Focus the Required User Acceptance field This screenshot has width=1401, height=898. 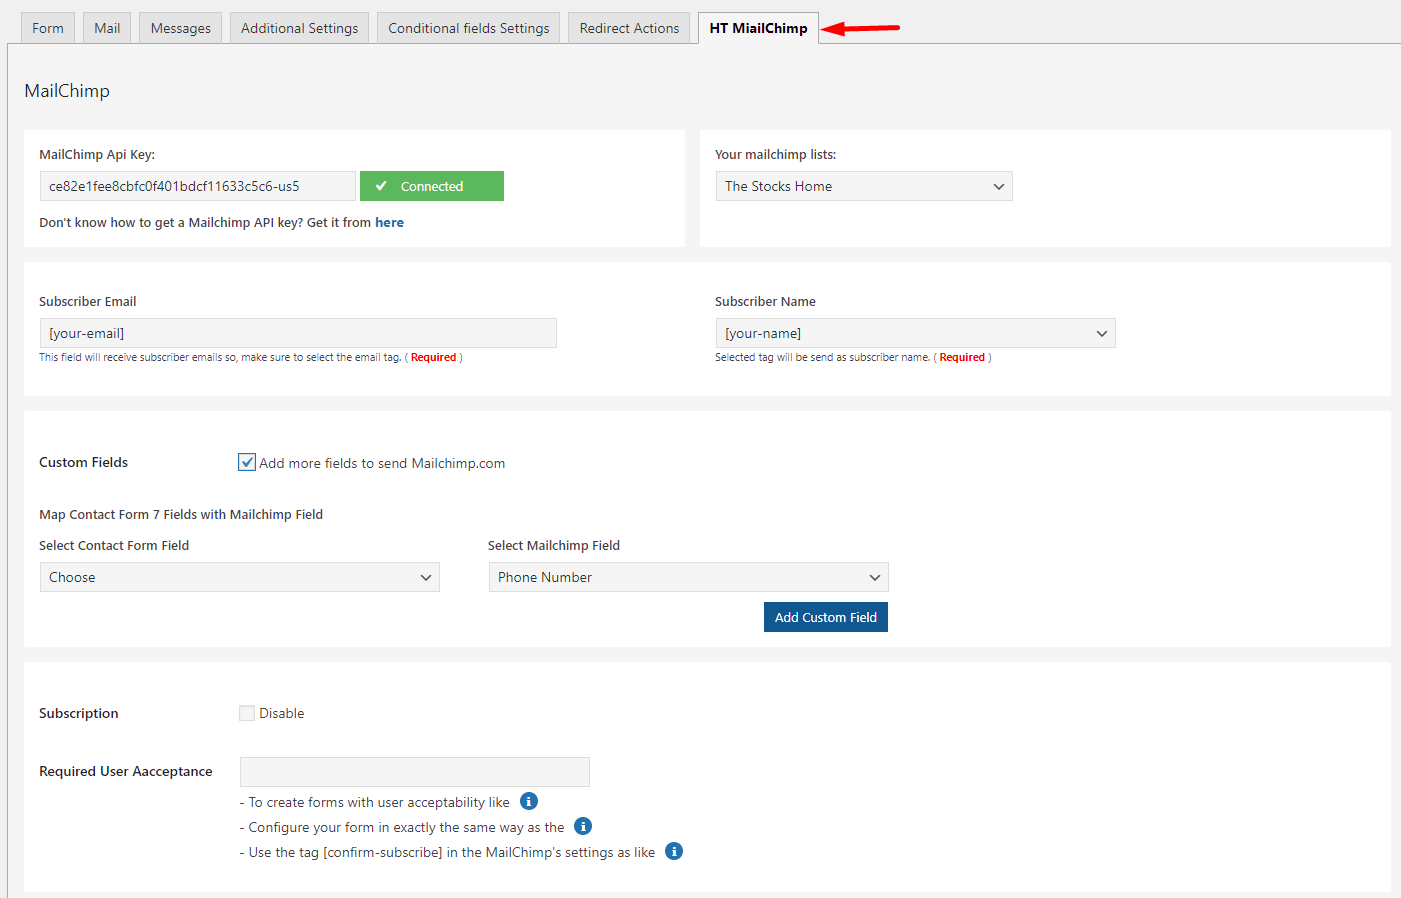coord(415,772)
